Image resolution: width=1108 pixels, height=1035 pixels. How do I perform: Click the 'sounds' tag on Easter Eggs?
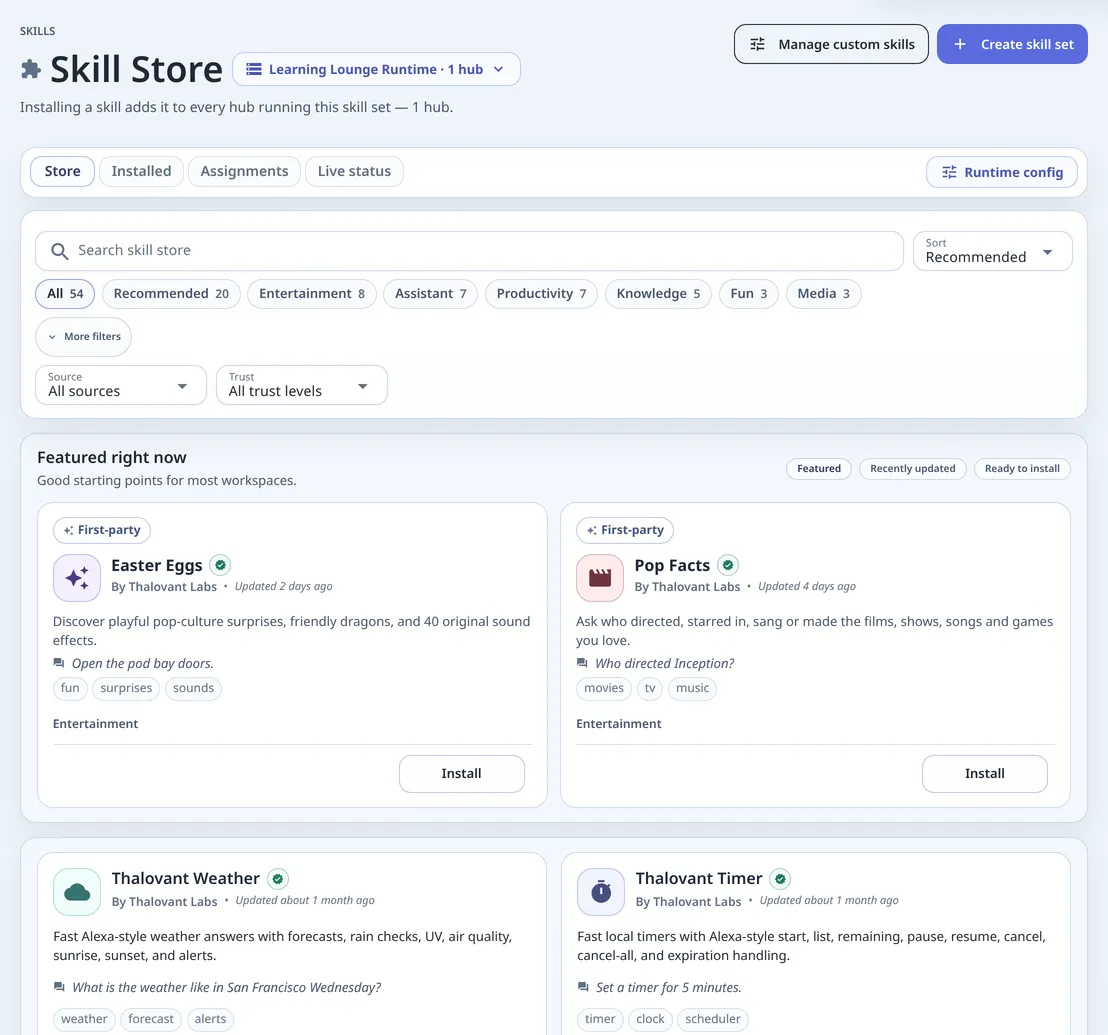193,688
